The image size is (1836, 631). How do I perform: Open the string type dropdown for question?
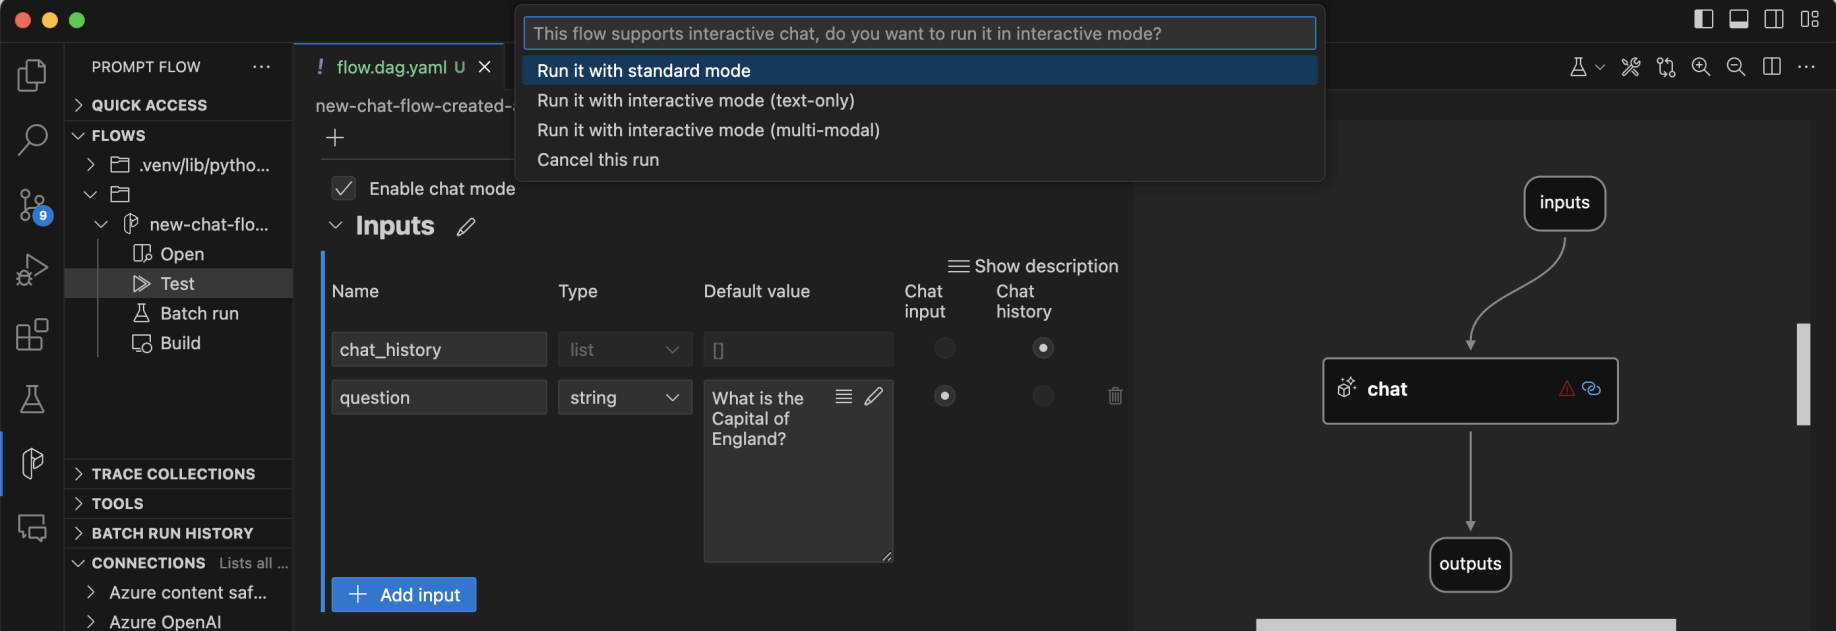(x=624, y=398)
